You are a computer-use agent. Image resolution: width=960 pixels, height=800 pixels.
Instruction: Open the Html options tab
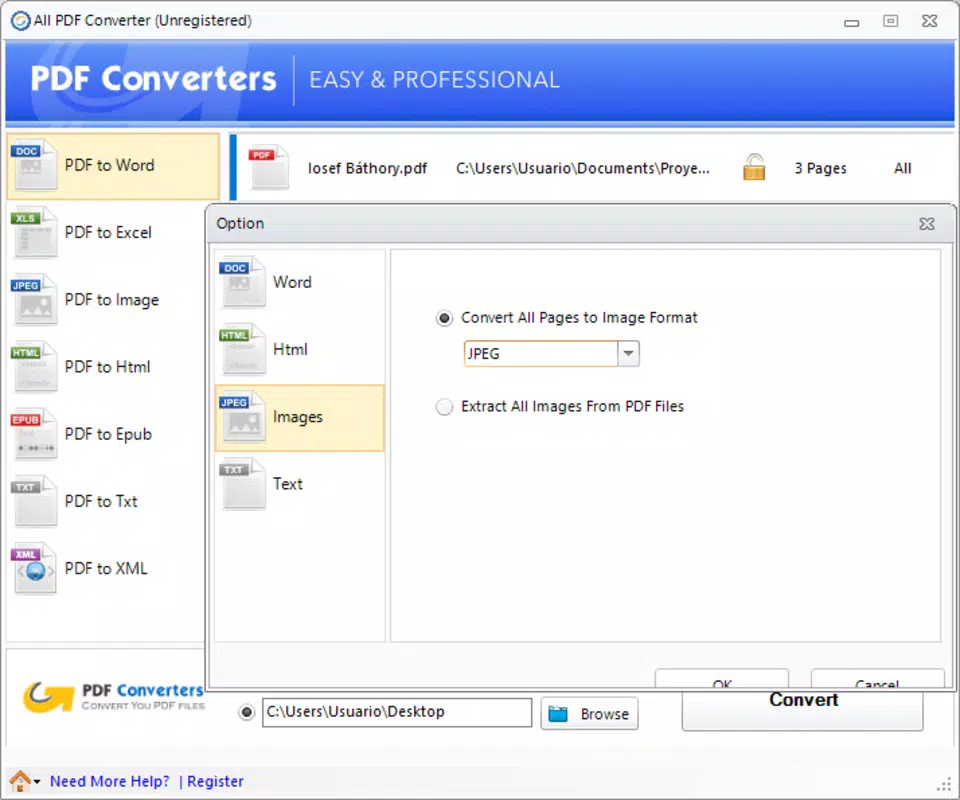tap(299, 350)
